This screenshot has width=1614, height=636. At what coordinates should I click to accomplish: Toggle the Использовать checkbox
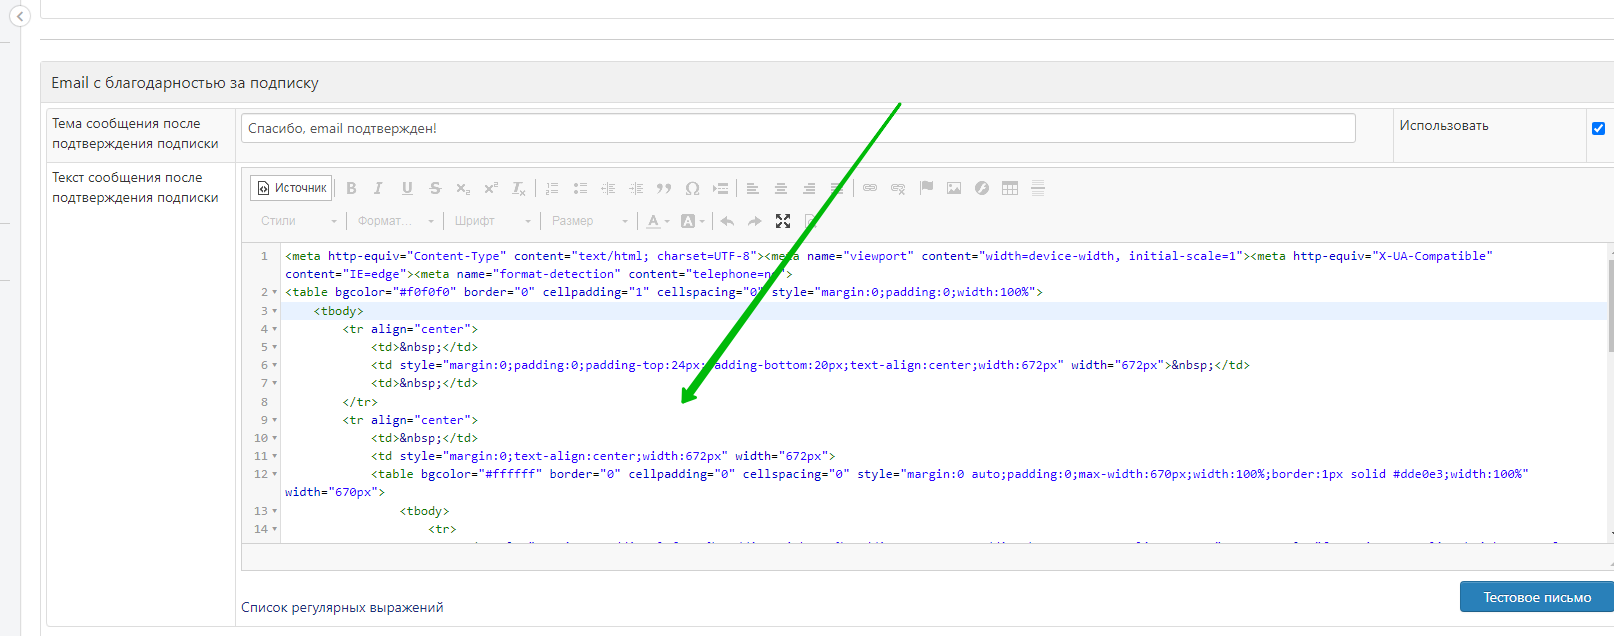tap(1598, 128)
